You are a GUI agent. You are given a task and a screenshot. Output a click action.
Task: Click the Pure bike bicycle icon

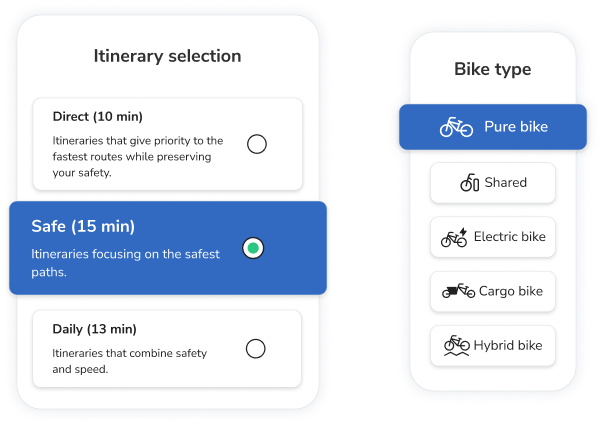[456, 128]
